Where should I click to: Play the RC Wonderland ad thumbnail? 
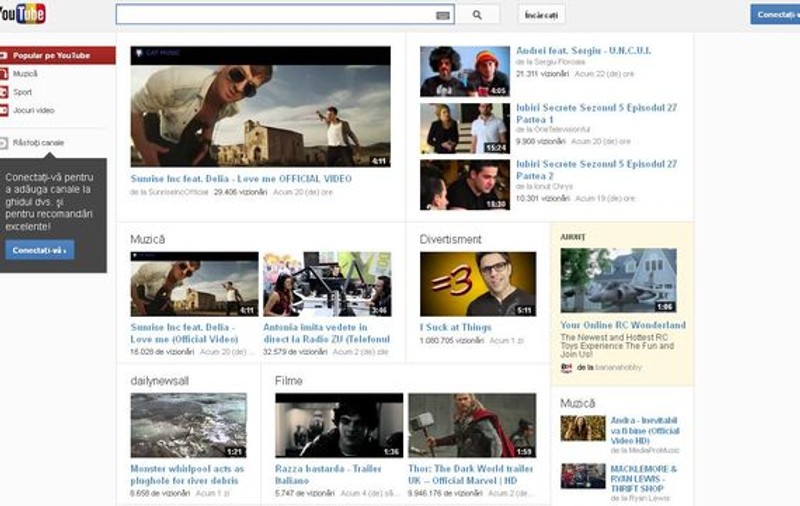coord(618,281)
